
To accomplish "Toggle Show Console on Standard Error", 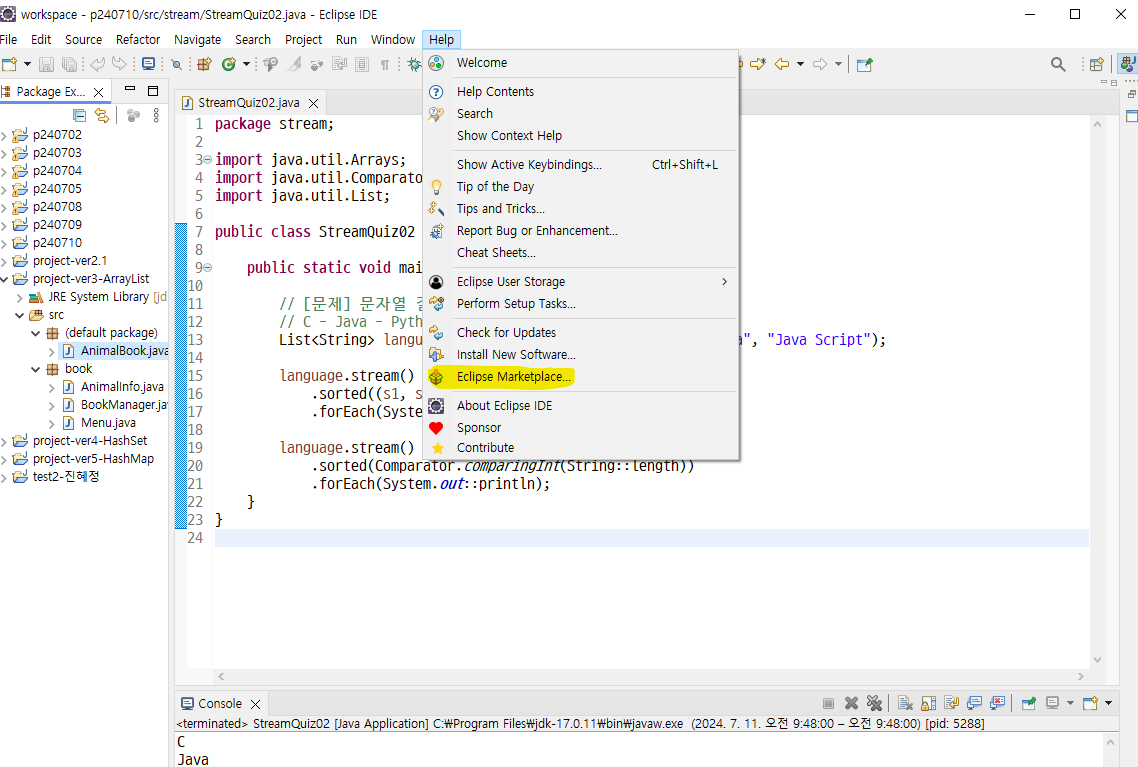I will click(x=998, y=703).
